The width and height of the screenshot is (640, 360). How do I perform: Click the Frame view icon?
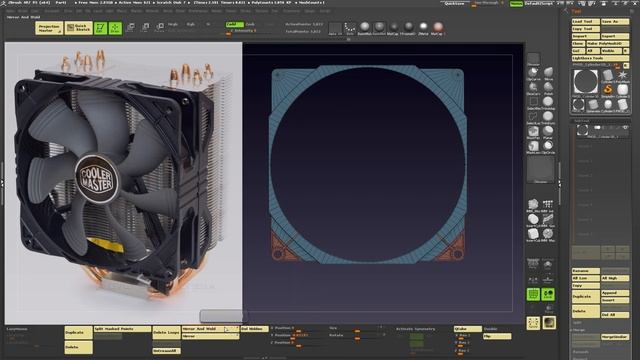point(533,323)
